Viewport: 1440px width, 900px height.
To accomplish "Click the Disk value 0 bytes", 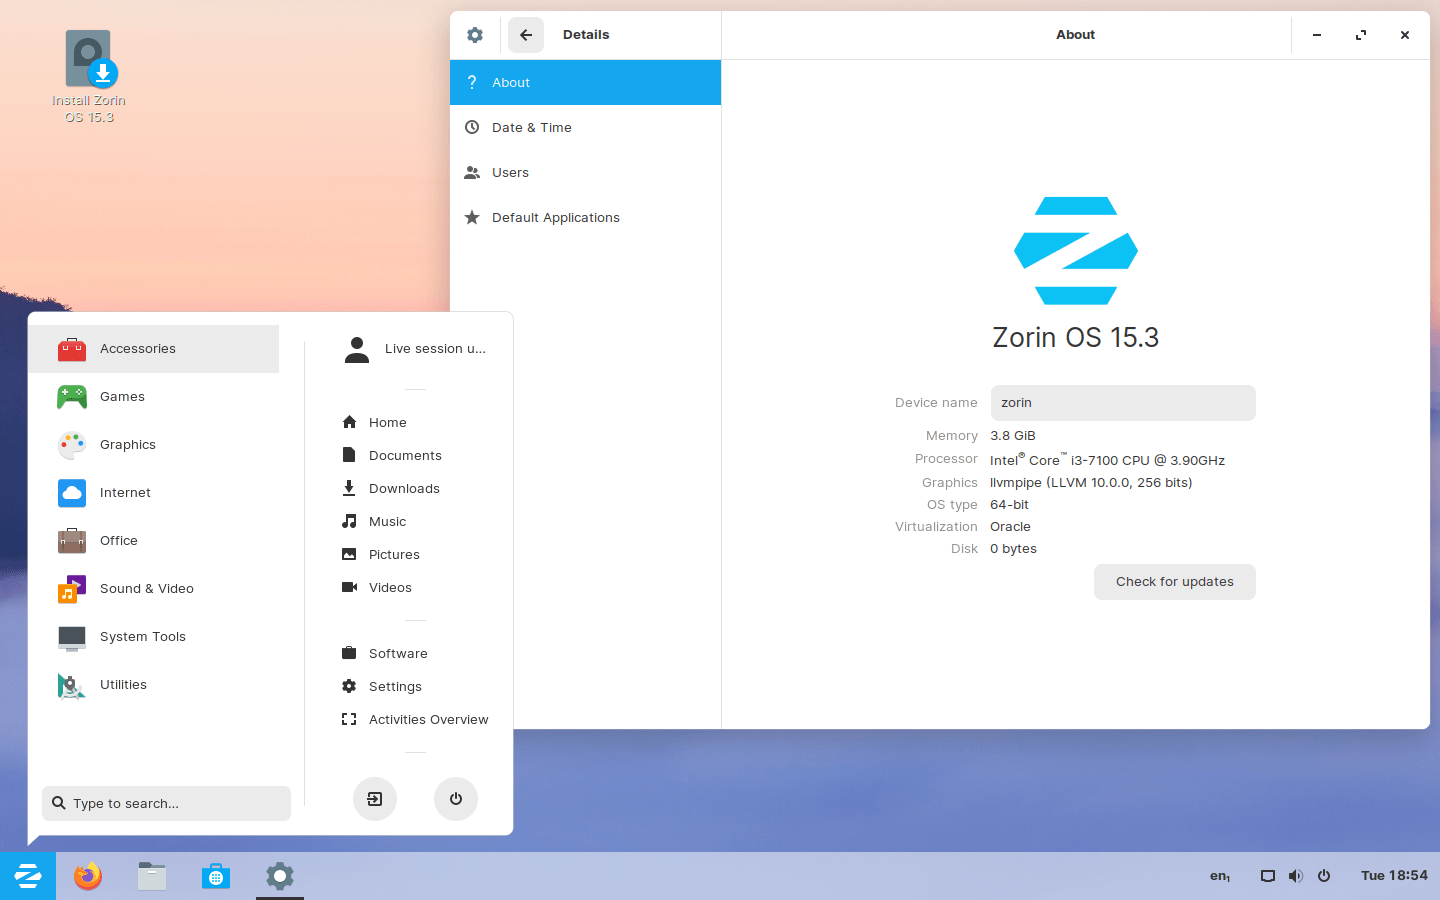I will click(x=1013, y=549).
